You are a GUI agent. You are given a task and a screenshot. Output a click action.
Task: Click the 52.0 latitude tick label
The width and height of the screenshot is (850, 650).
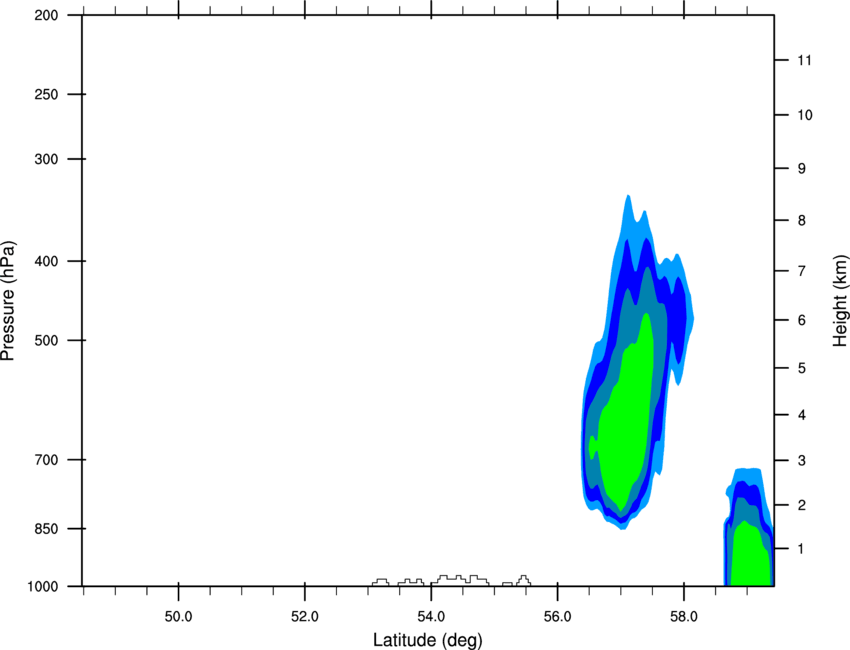tap(305, 617)
